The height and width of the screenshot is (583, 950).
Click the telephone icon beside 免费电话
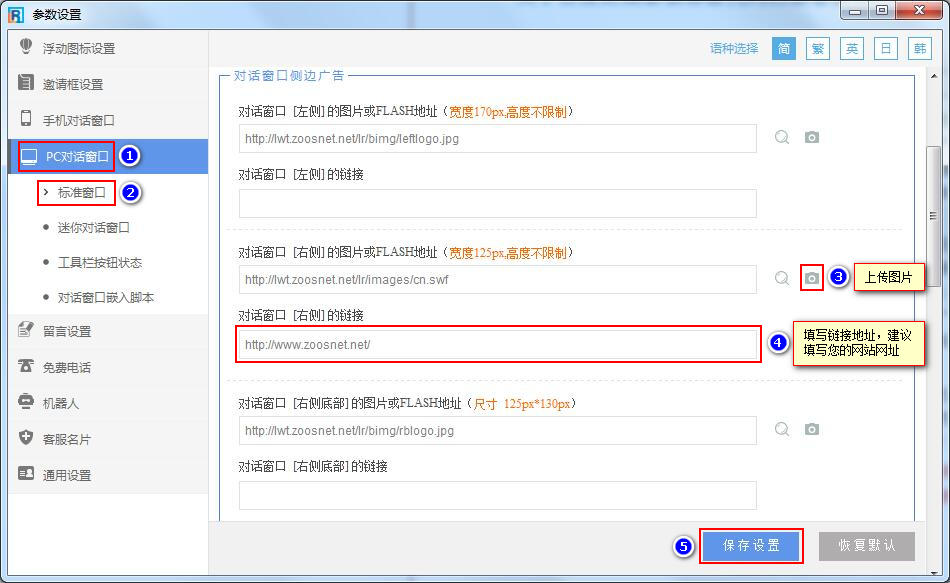26,365
